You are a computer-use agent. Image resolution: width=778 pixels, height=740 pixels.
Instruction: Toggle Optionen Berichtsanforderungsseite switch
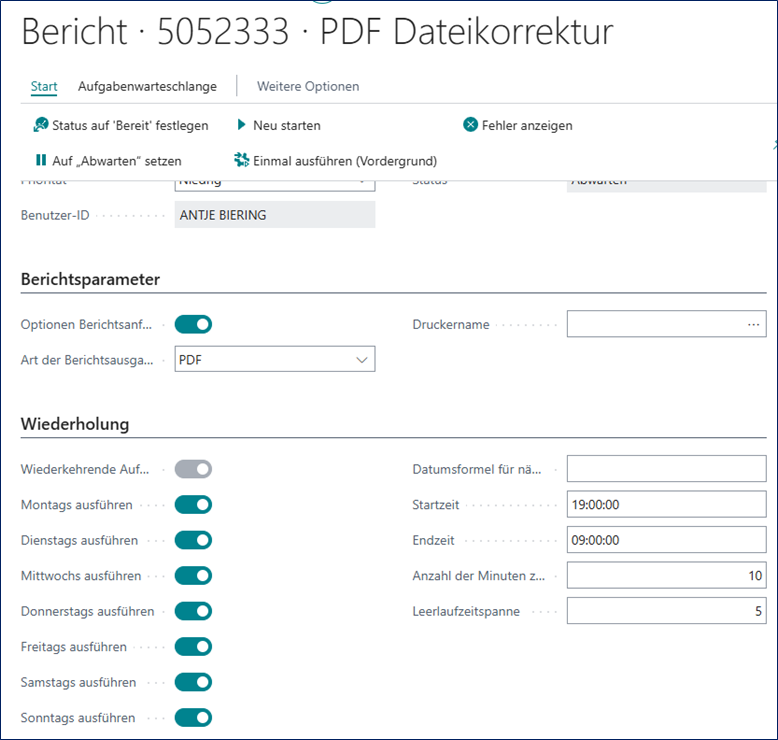(x=193, y=324)
